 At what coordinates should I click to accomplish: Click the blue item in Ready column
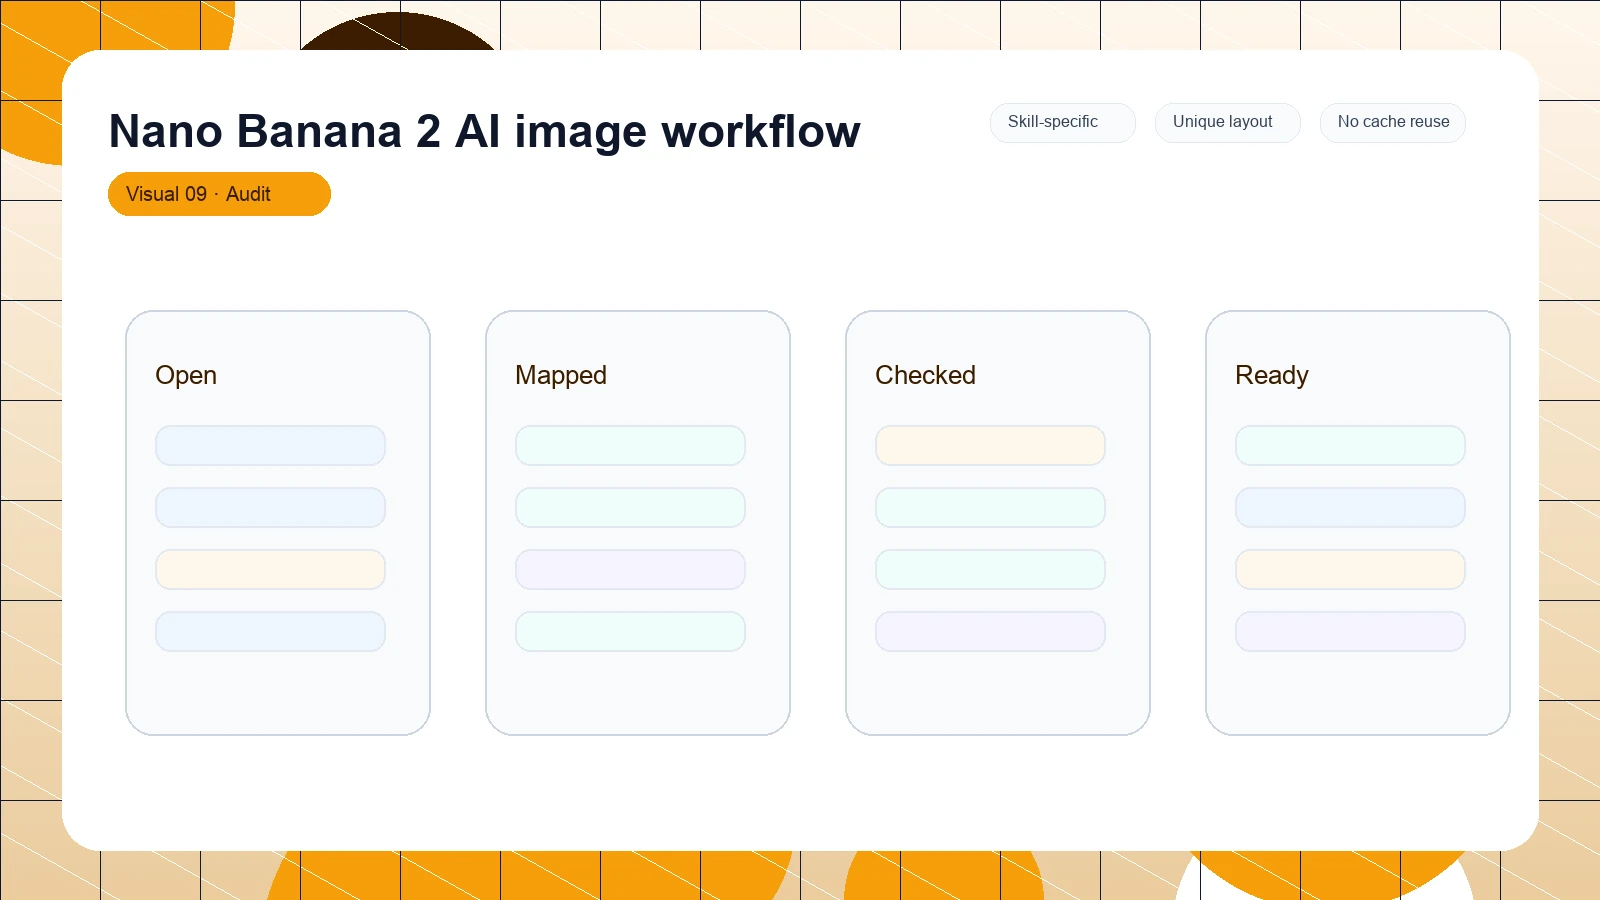[1350, 507]
